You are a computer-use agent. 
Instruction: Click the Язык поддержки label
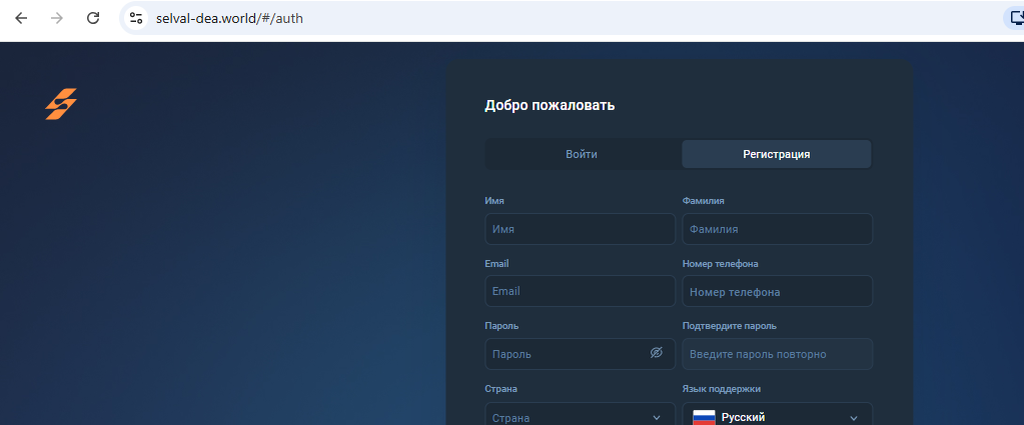coord(721,389)
